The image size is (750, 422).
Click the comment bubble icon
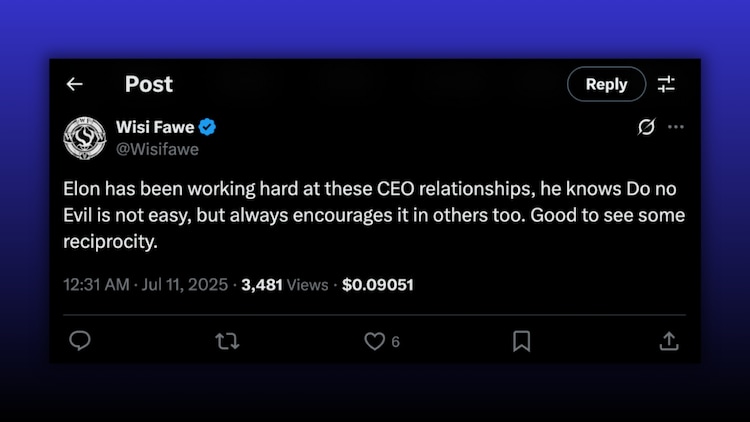[x=81, y=341]
